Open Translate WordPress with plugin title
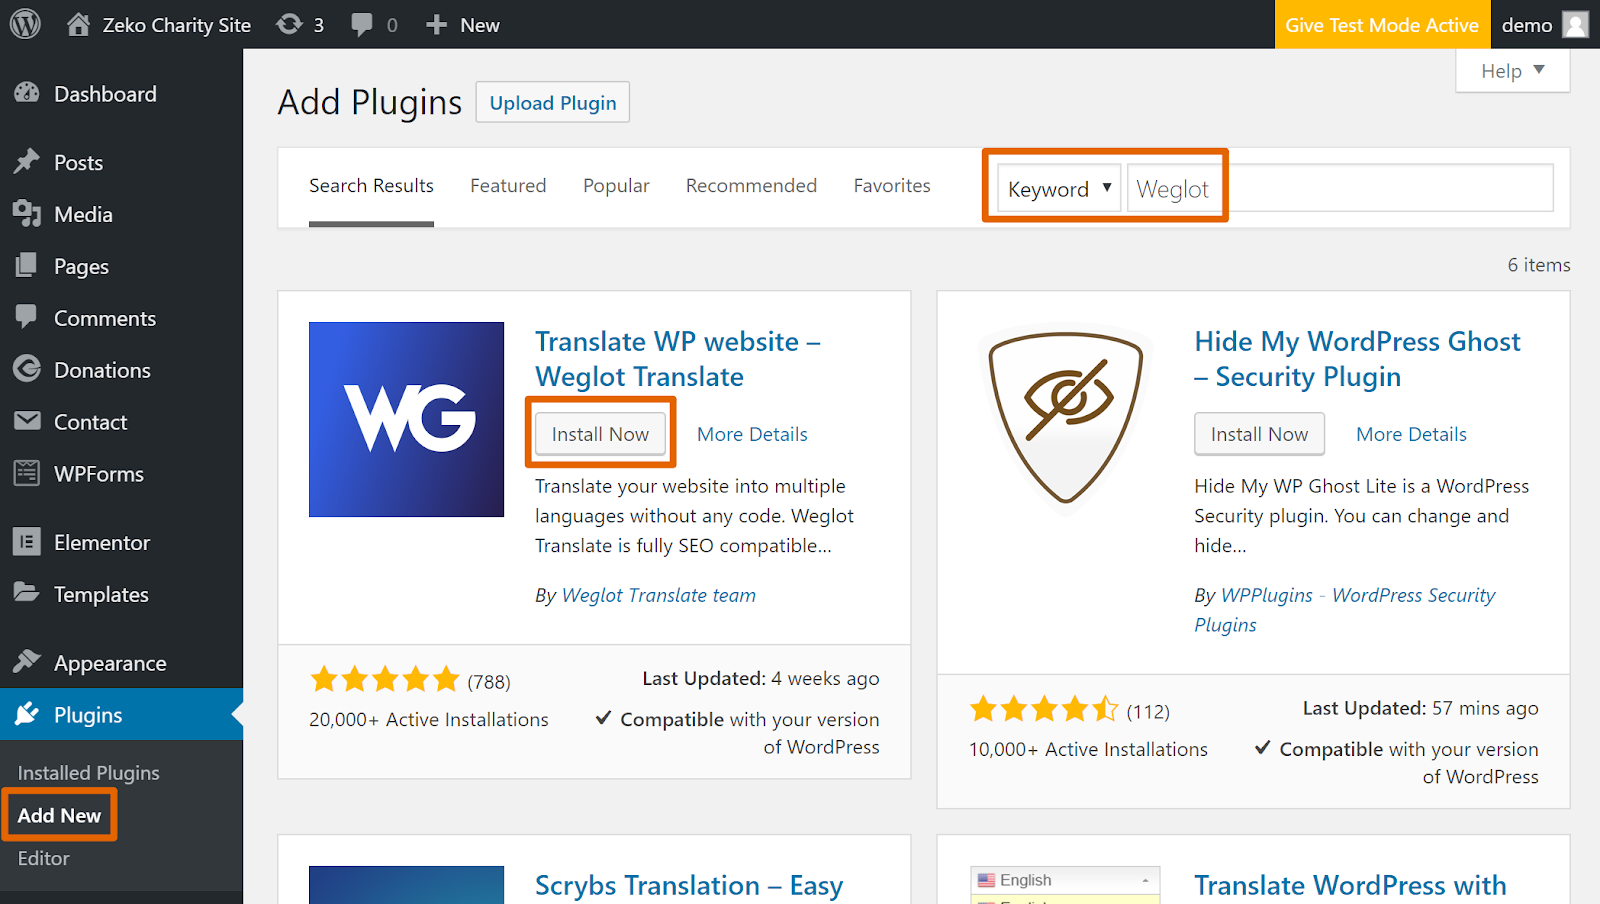The image size is (1600, 904). [1350, 885]
